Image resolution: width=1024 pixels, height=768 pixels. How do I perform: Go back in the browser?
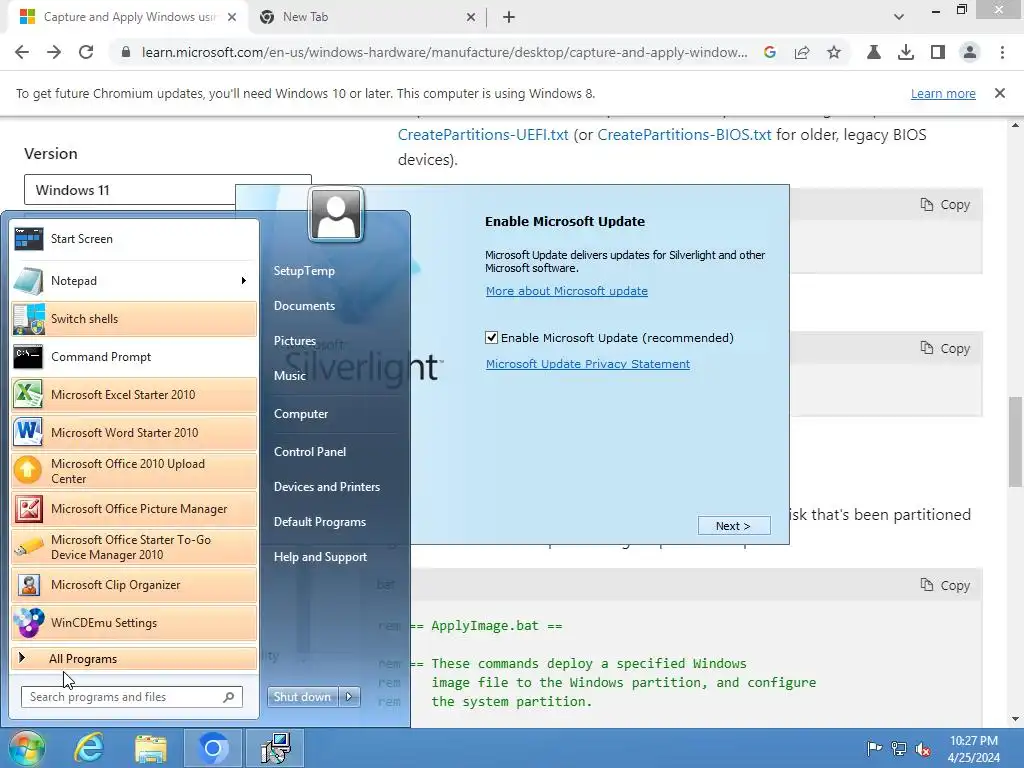22,52
